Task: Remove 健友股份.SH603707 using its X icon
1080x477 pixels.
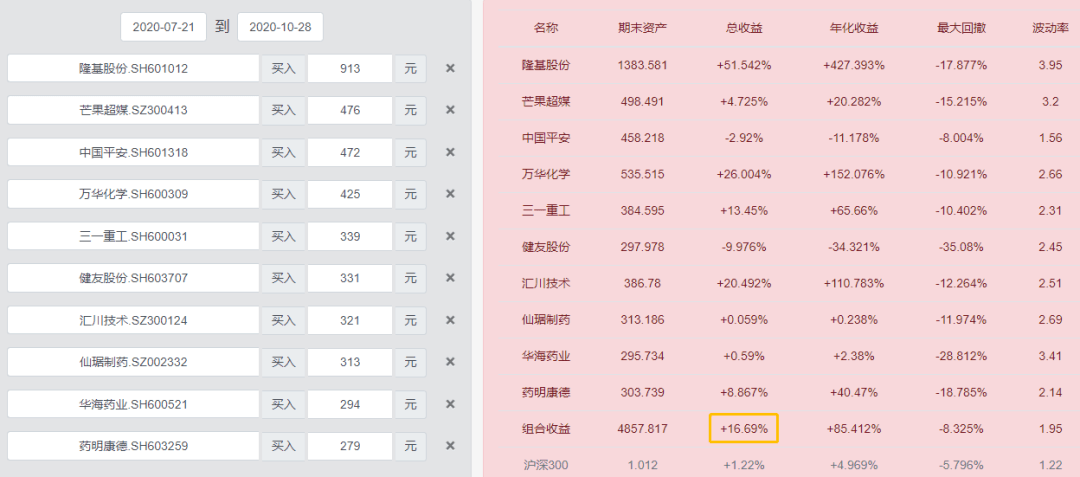Action: [450, 278]
